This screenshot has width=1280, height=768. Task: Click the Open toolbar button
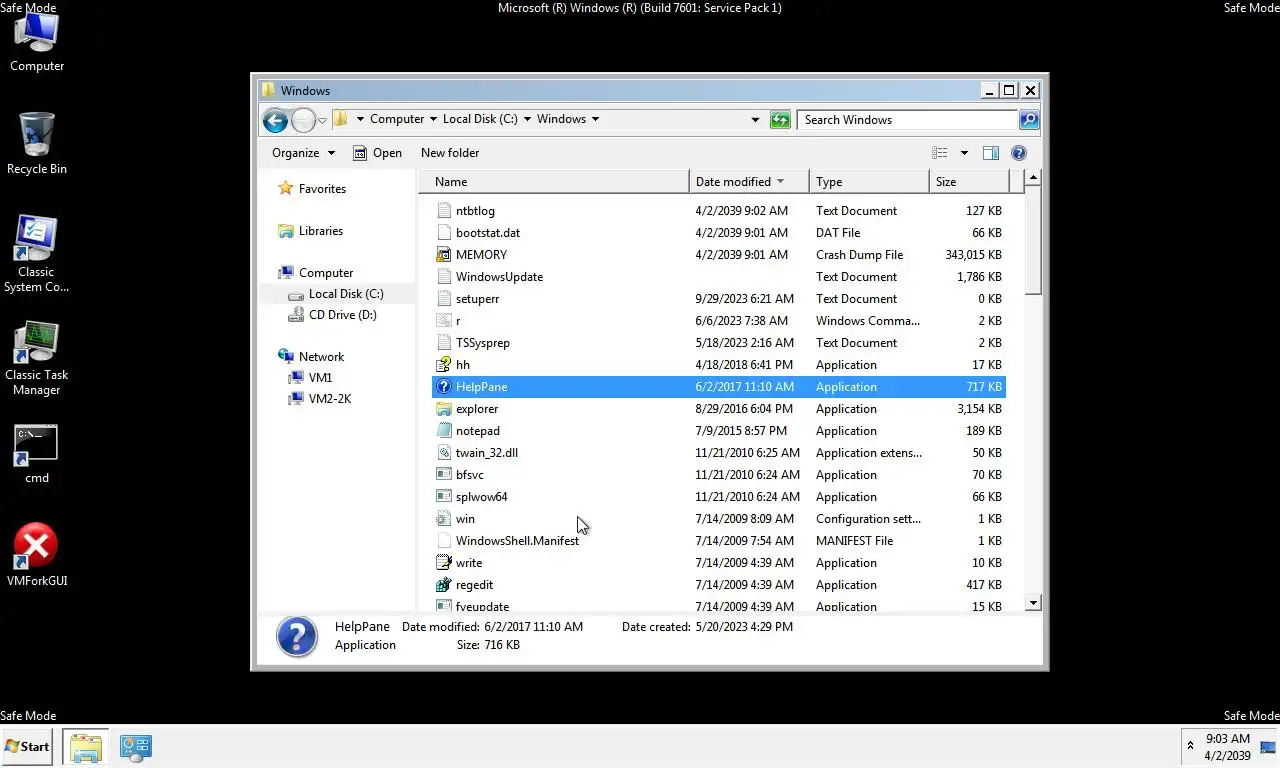(x=377, y=153)
